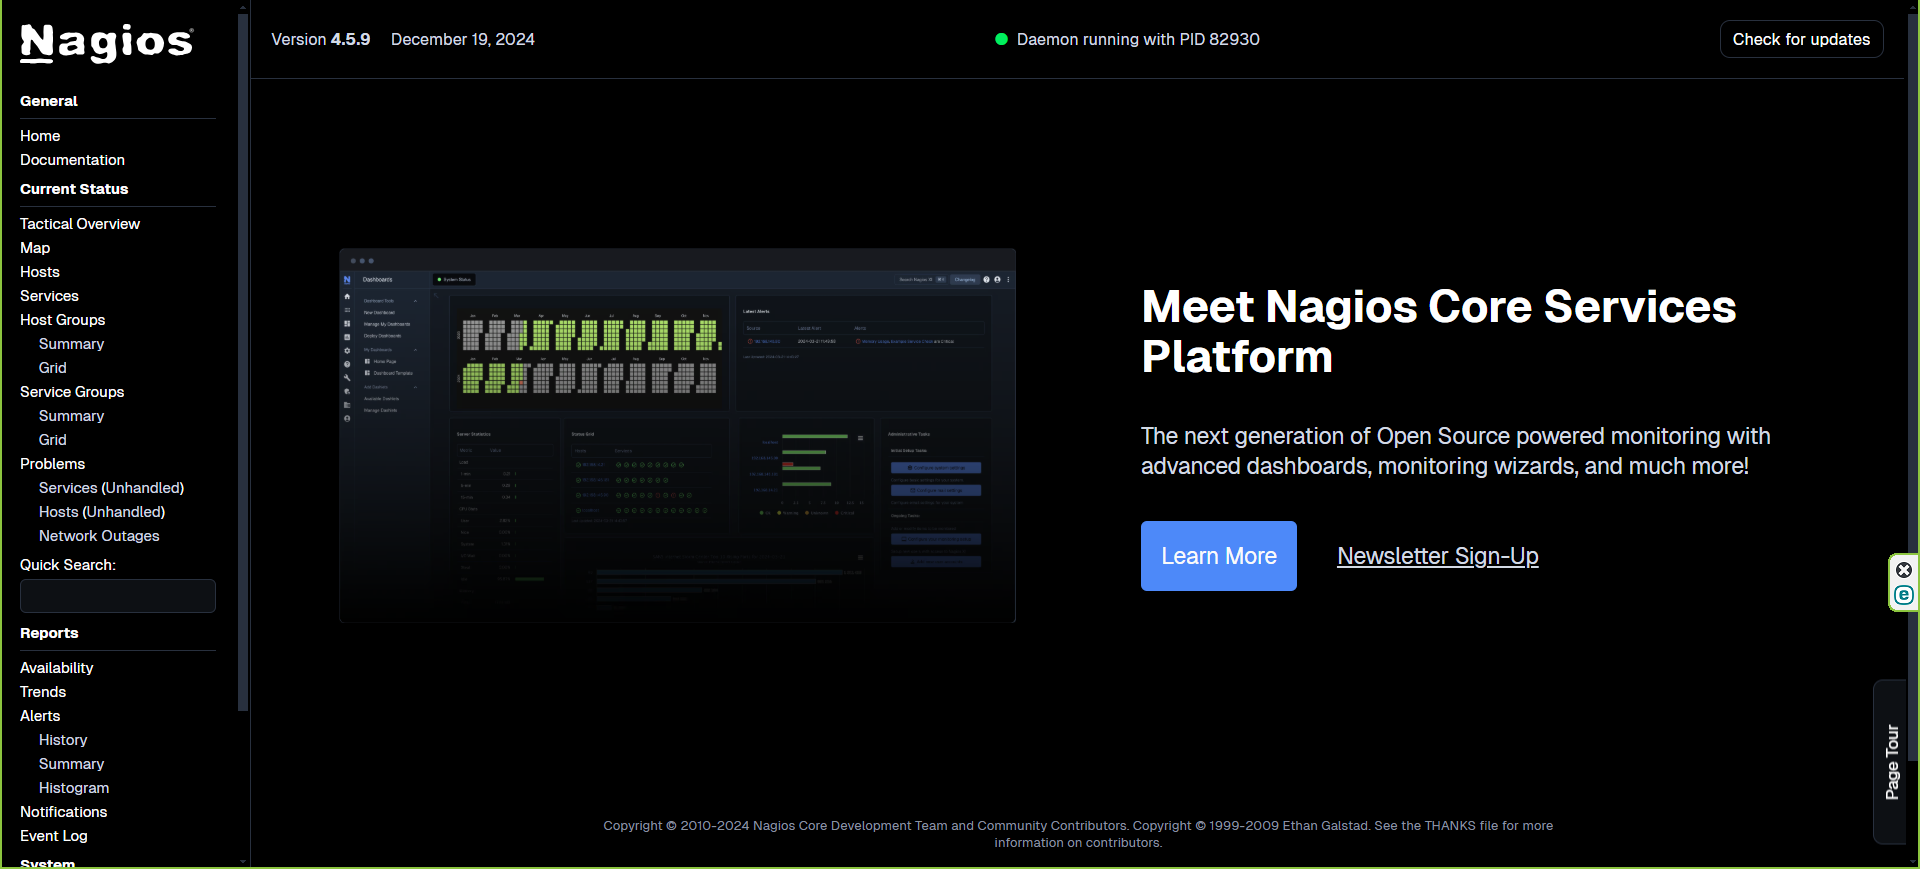
Task: Click the copyright footer text
Action: tap(1078, 834)
